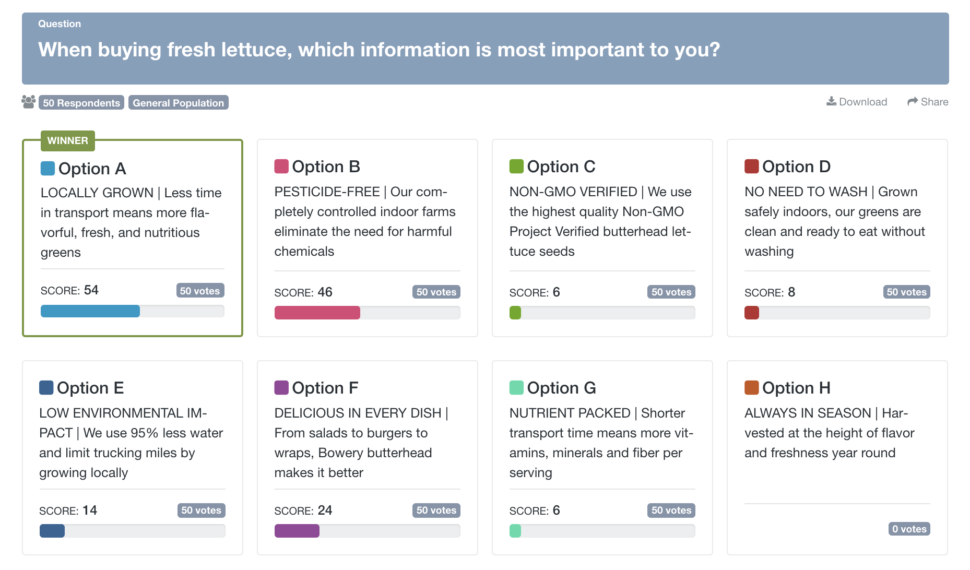Screen dimensions: 970x570
Task: Open the 50 Respondents badge
Action: click(81, 103)
